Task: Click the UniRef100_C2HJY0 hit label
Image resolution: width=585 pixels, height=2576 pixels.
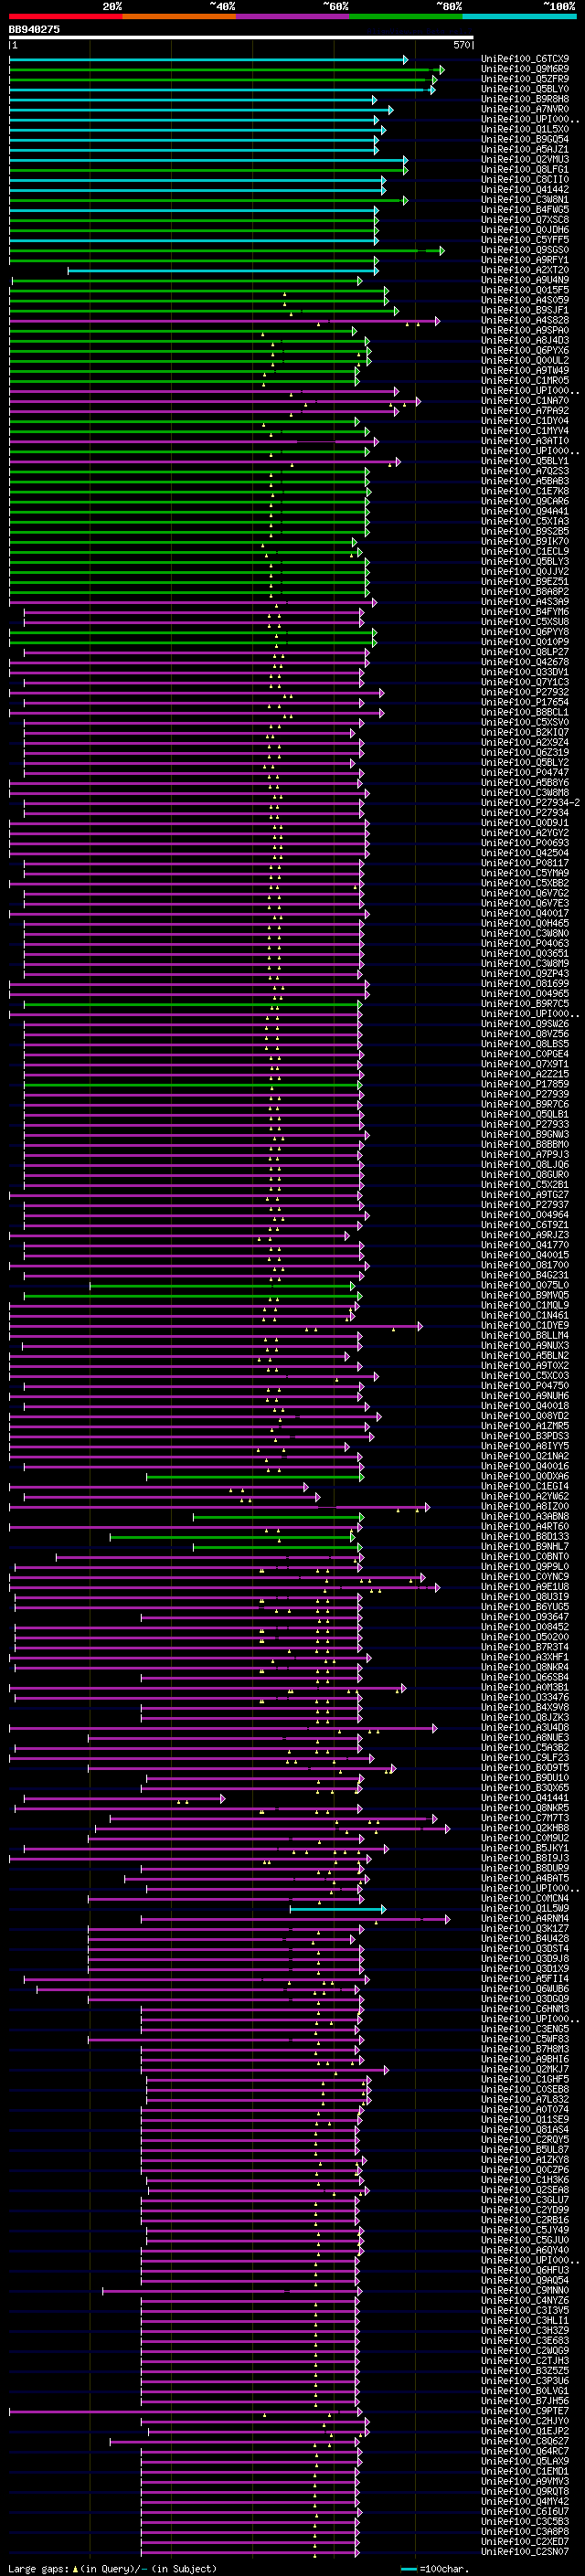Action: pos(525,2422)
